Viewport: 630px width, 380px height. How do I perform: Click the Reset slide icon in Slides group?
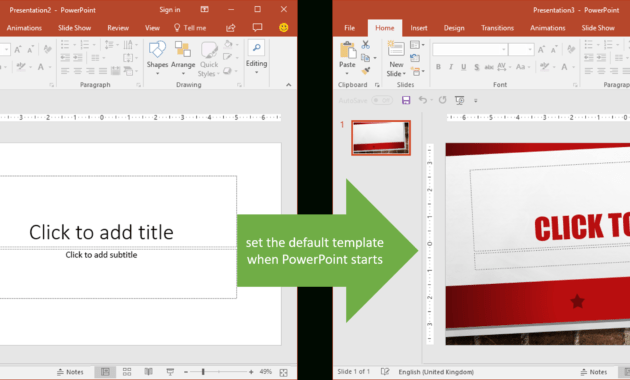pyautogui.click(x=415, y=58)
